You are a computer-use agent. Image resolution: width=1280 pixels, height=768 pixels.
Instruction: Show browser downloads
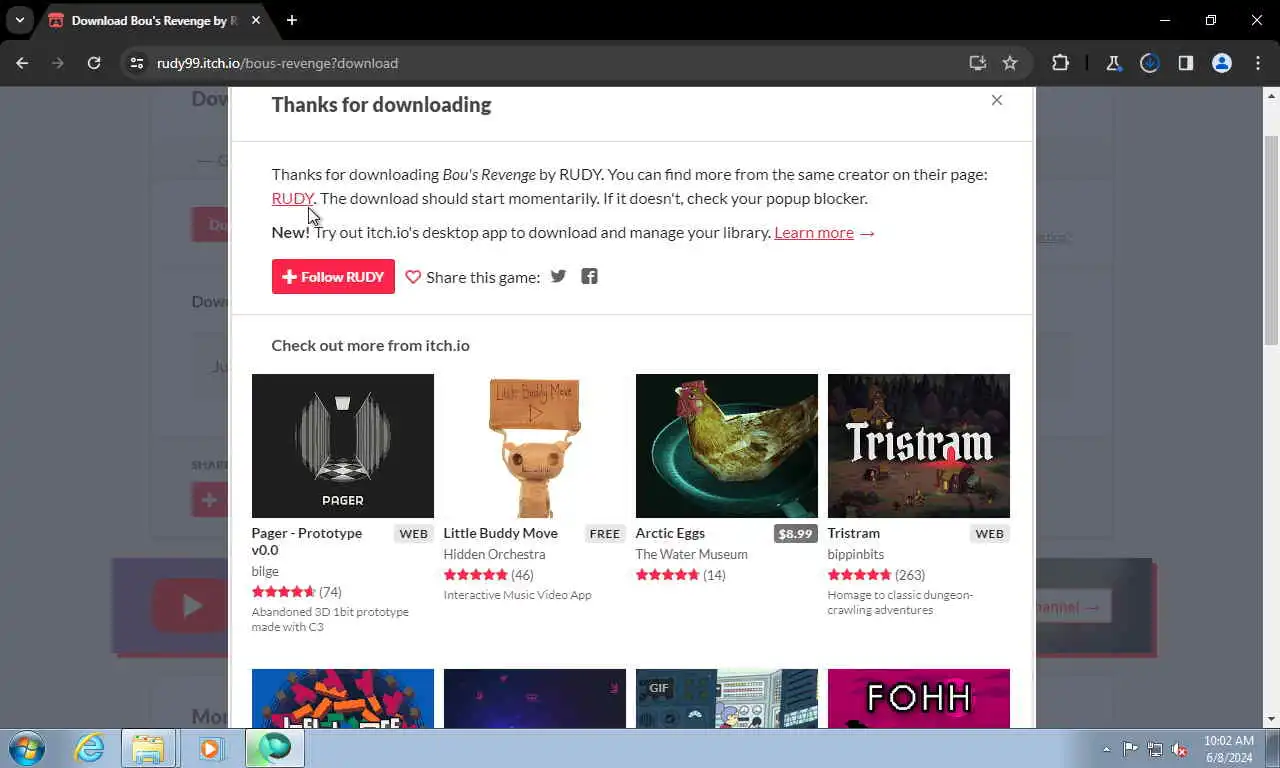coord(1149,63)
